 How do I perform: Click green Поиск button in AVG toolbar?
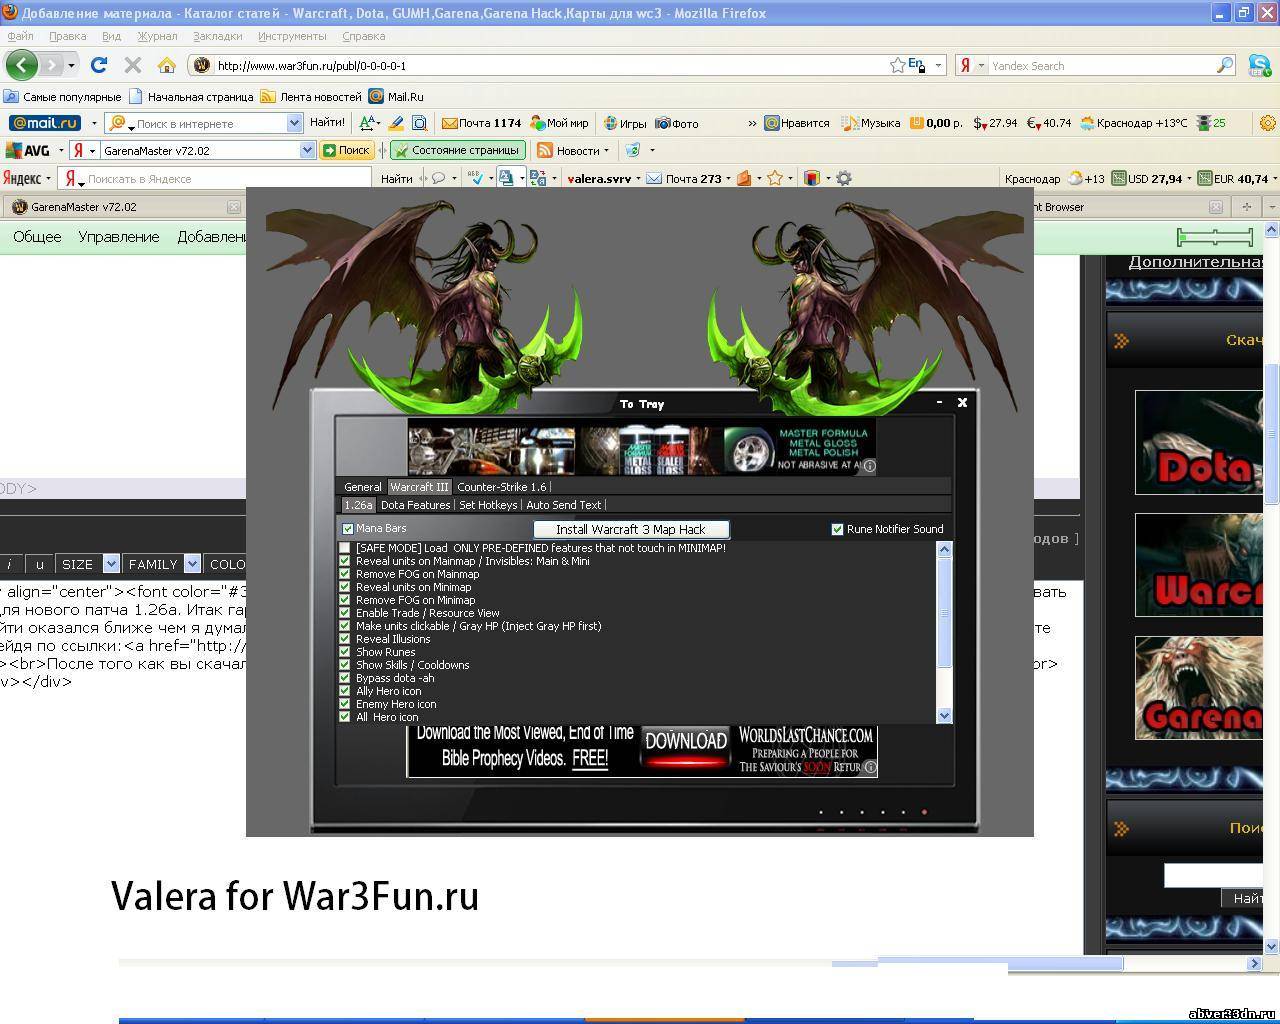(345, 150)
